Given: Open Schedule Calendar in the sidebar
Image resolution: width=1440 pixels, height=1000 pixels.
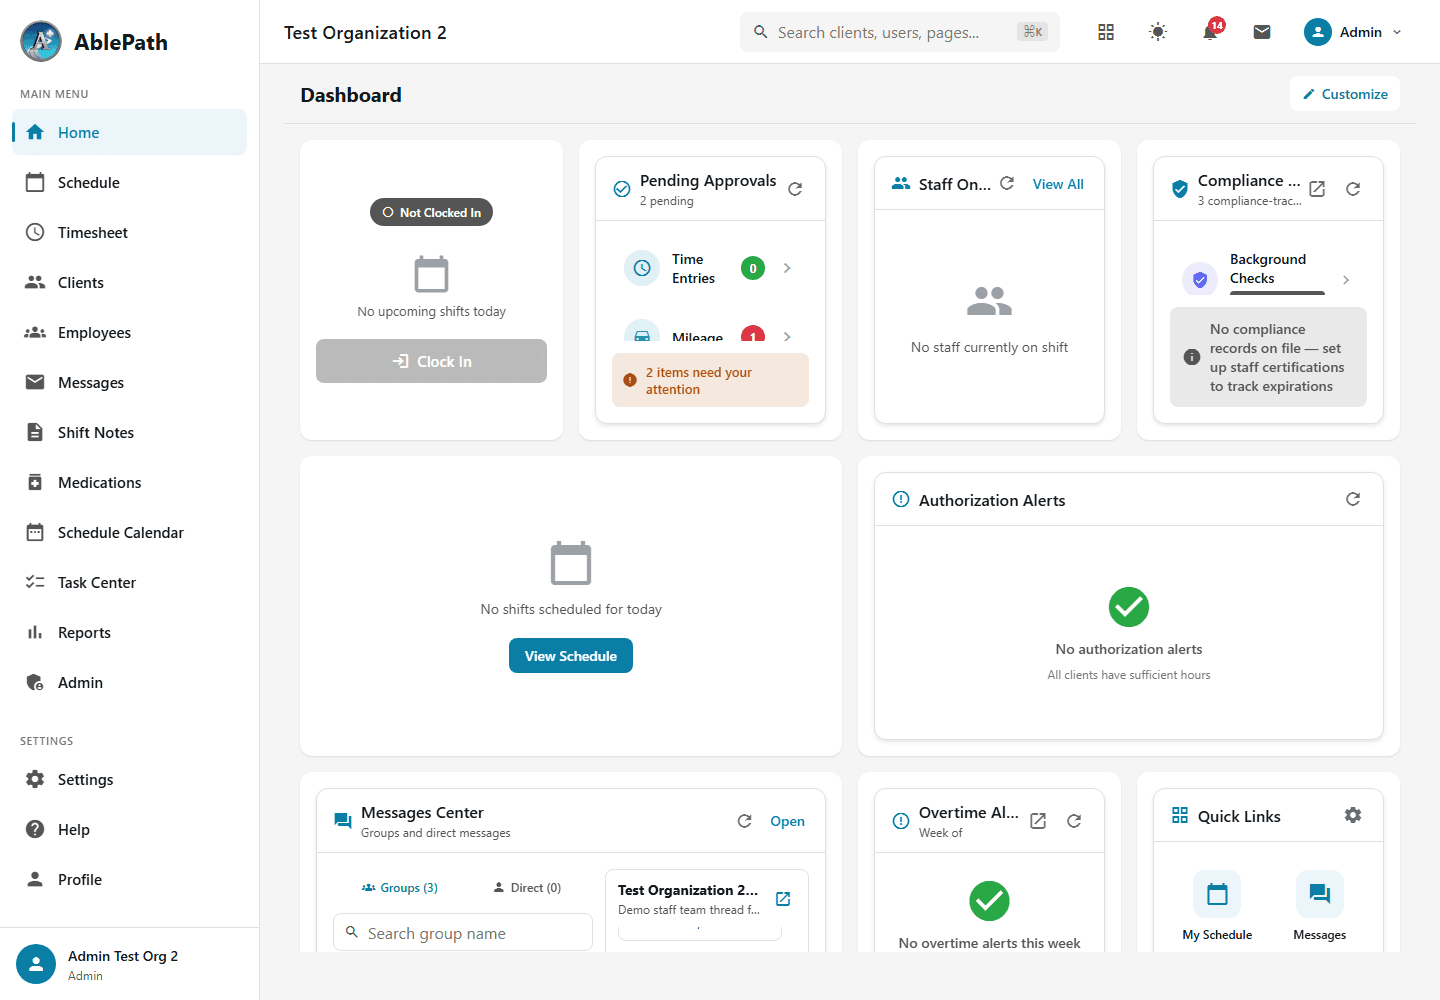Looking at the screenshot, I should 130,532.
